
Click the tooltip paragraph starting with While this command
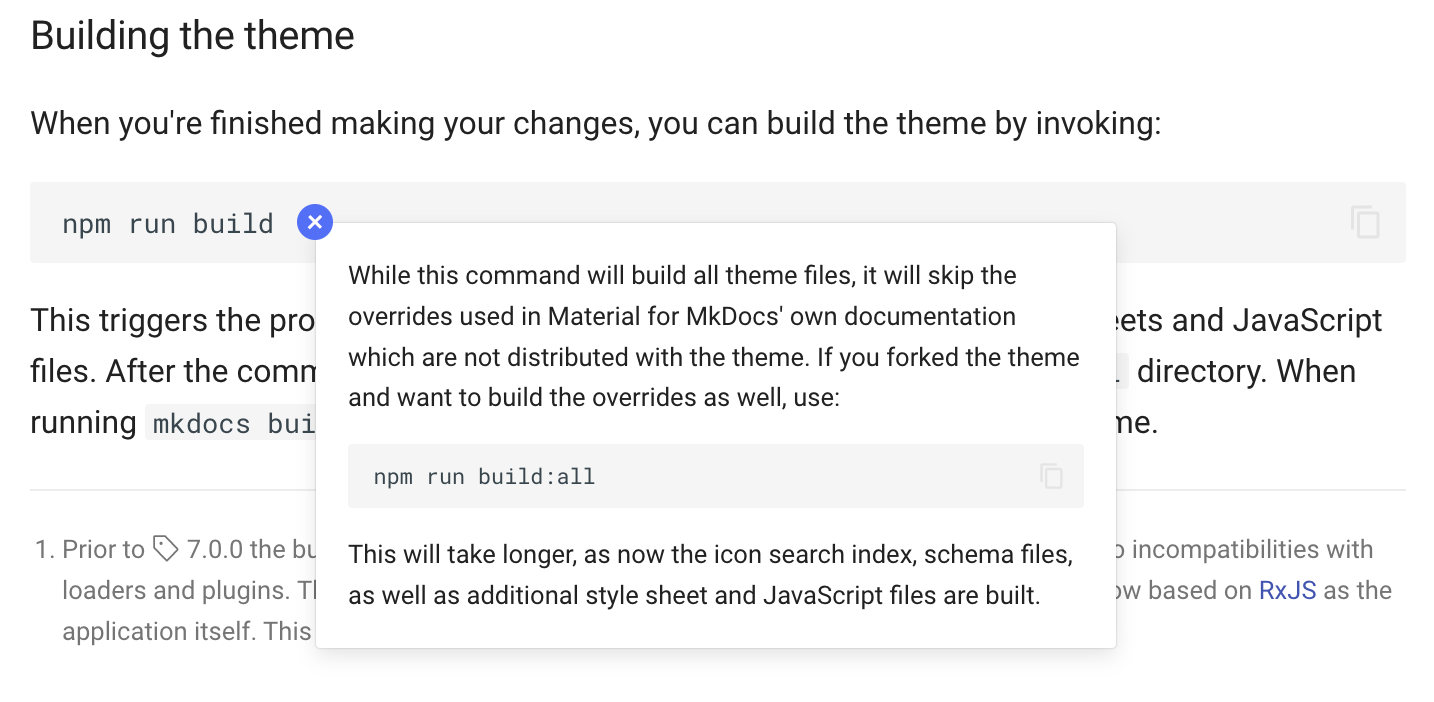[714, 336]
